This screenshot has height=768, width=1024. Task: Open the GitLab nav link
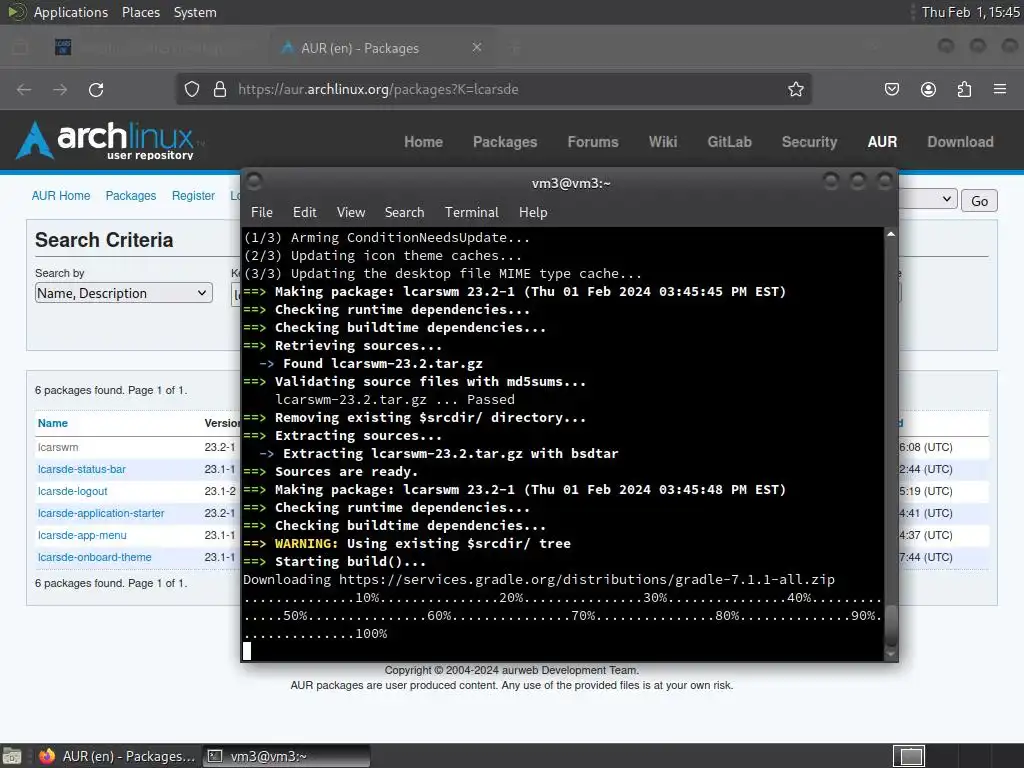click(x=729, y=142)
